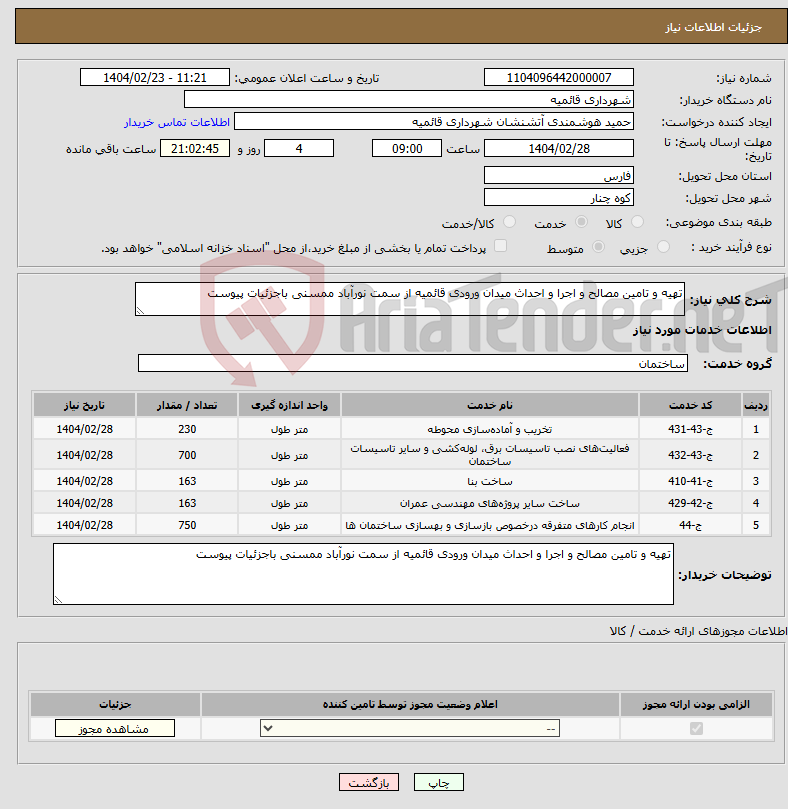Click the remaining days field showing 4
The width and height of the screenshot is (788, 809).
tap(299, 149)
